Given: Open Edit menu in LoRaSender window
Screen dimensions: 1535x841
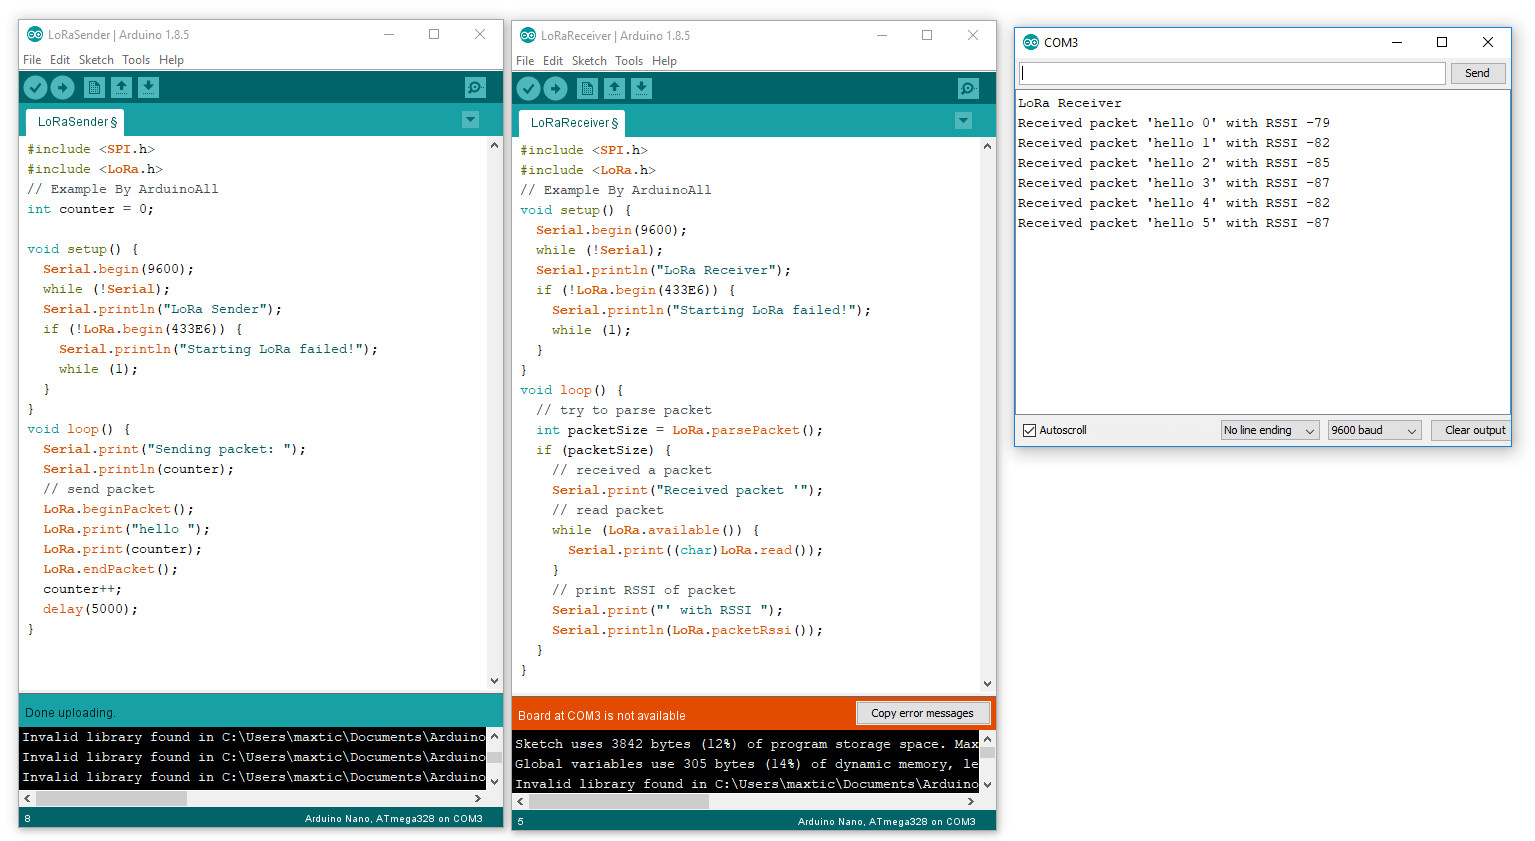Looking at the screenshot, I should [60, 60].
